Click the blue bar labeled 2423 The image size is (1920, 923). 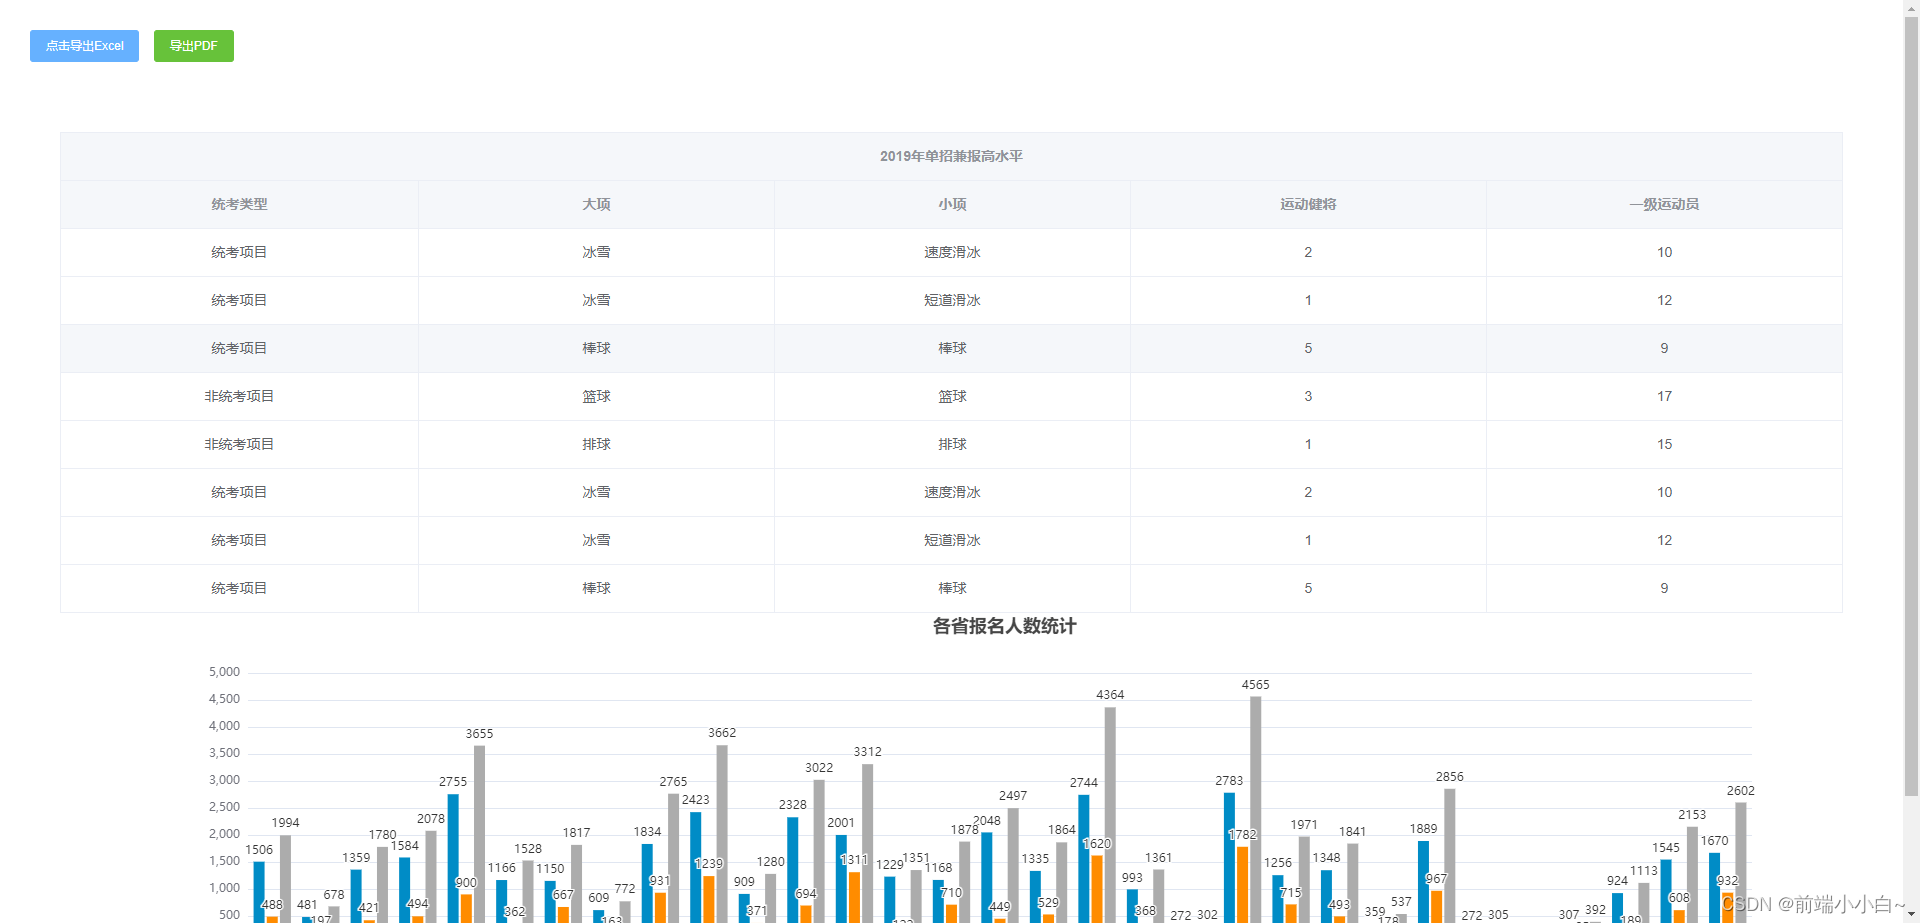(x=696, y=867)
